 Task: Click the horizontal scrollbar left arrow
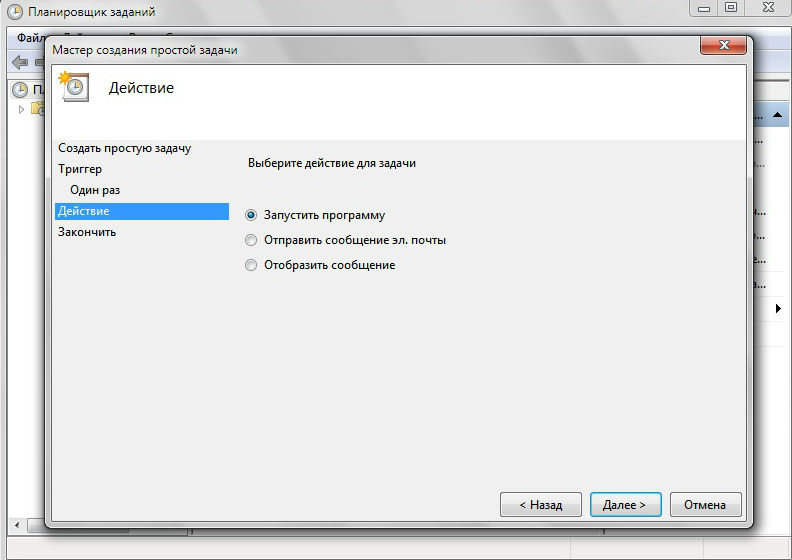pyautogui.click(x=18, y=525)
